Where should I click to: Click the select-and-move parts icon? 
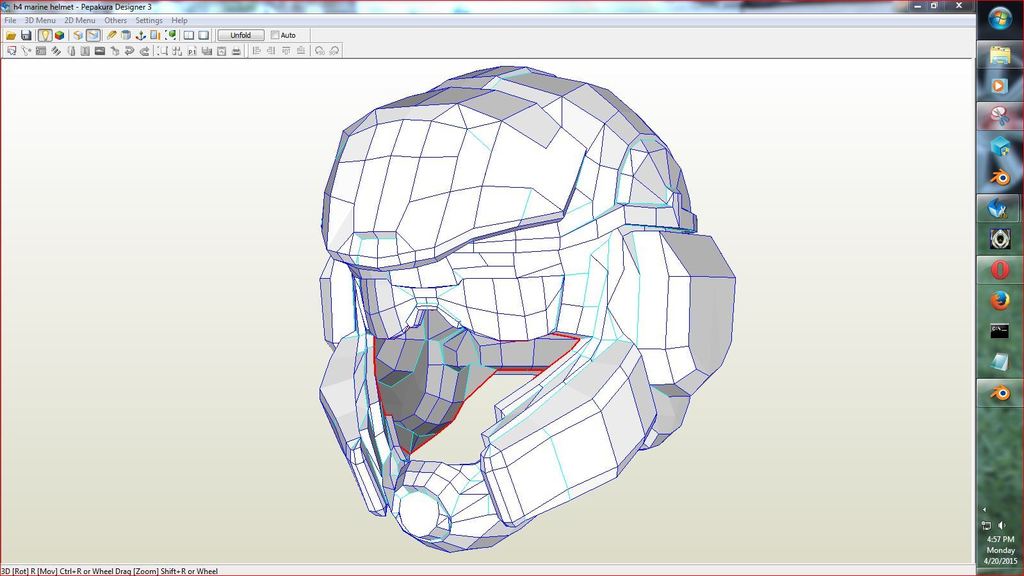click(x=12, y=51)
